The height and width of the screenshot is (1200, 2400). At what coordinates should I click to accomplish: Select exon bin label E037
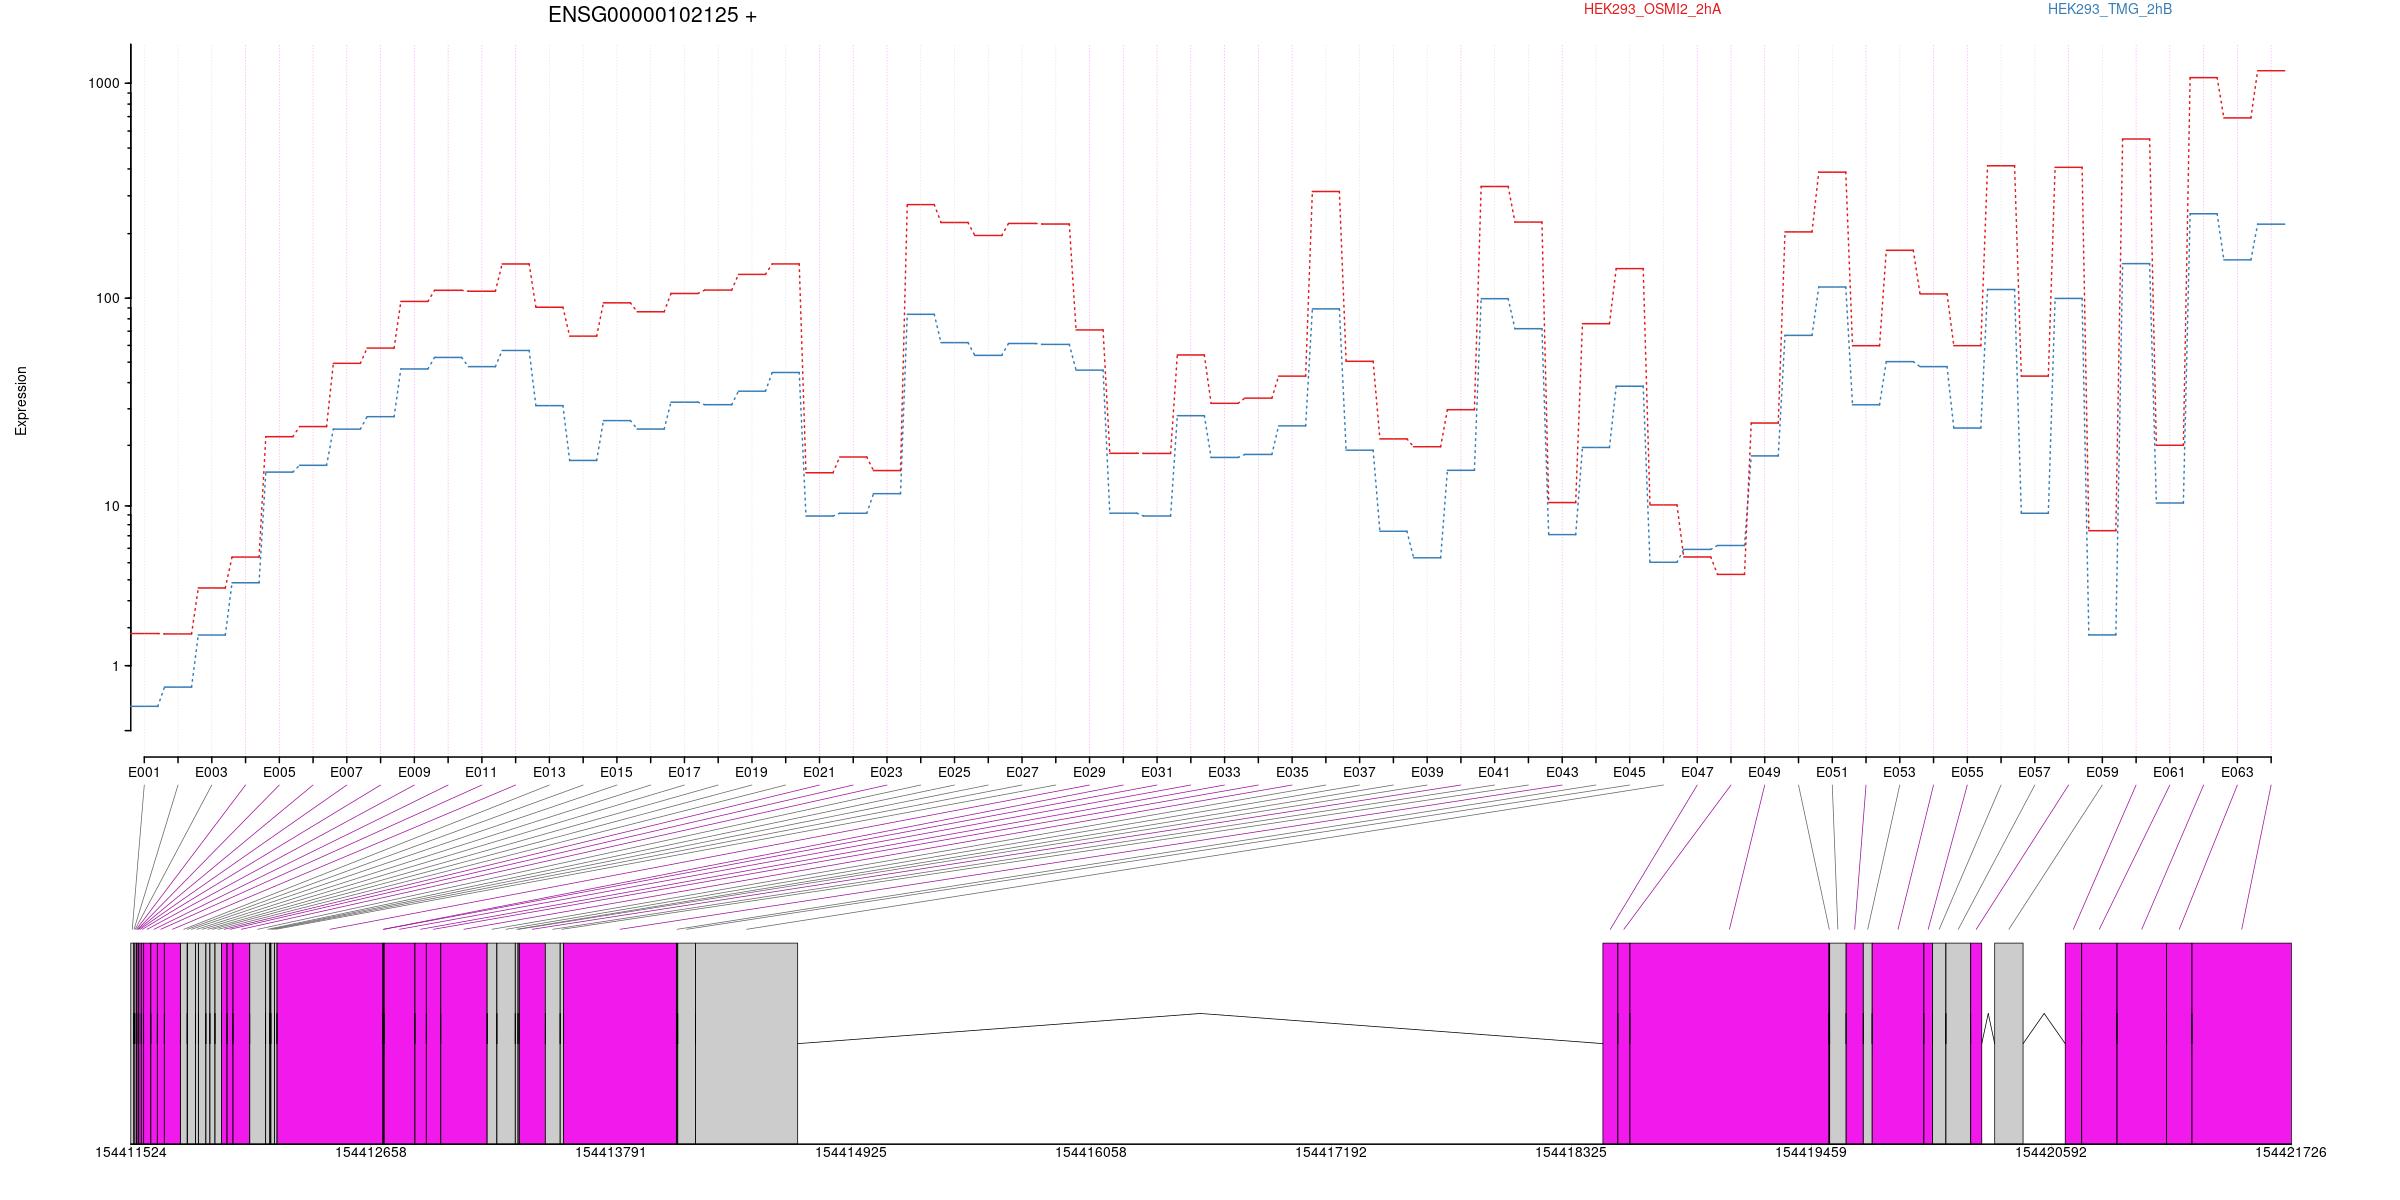pyautogui.click(x=1359, y=772)
